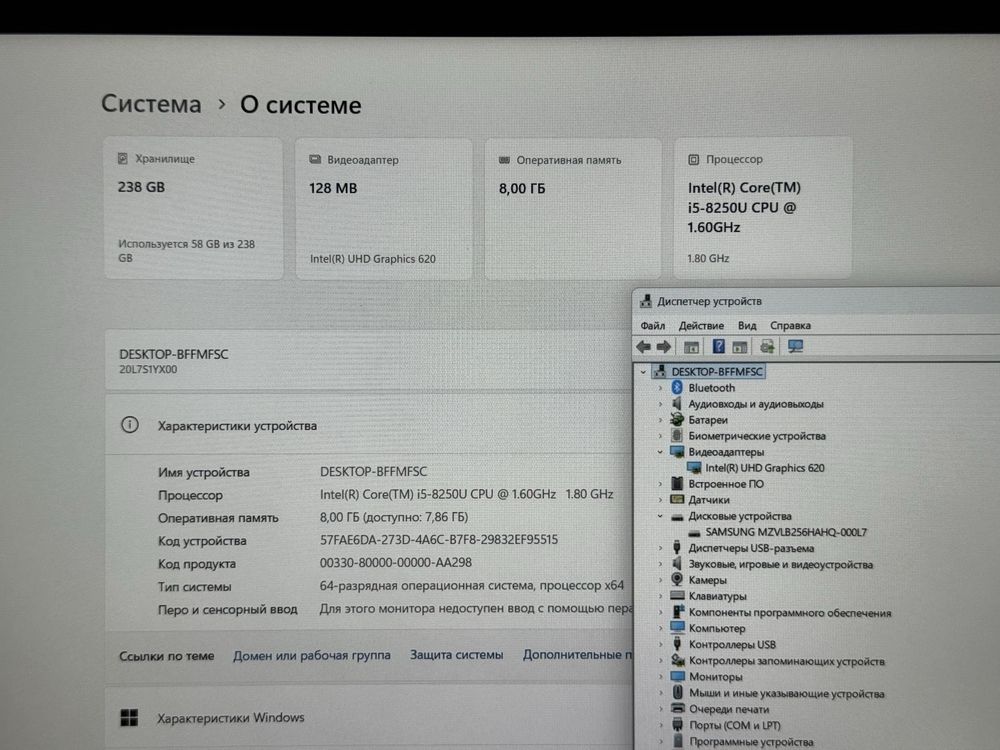Select the Bluetooth icon in the device tree
This screenshot has width=1000, height=750.
coord(677,388)
